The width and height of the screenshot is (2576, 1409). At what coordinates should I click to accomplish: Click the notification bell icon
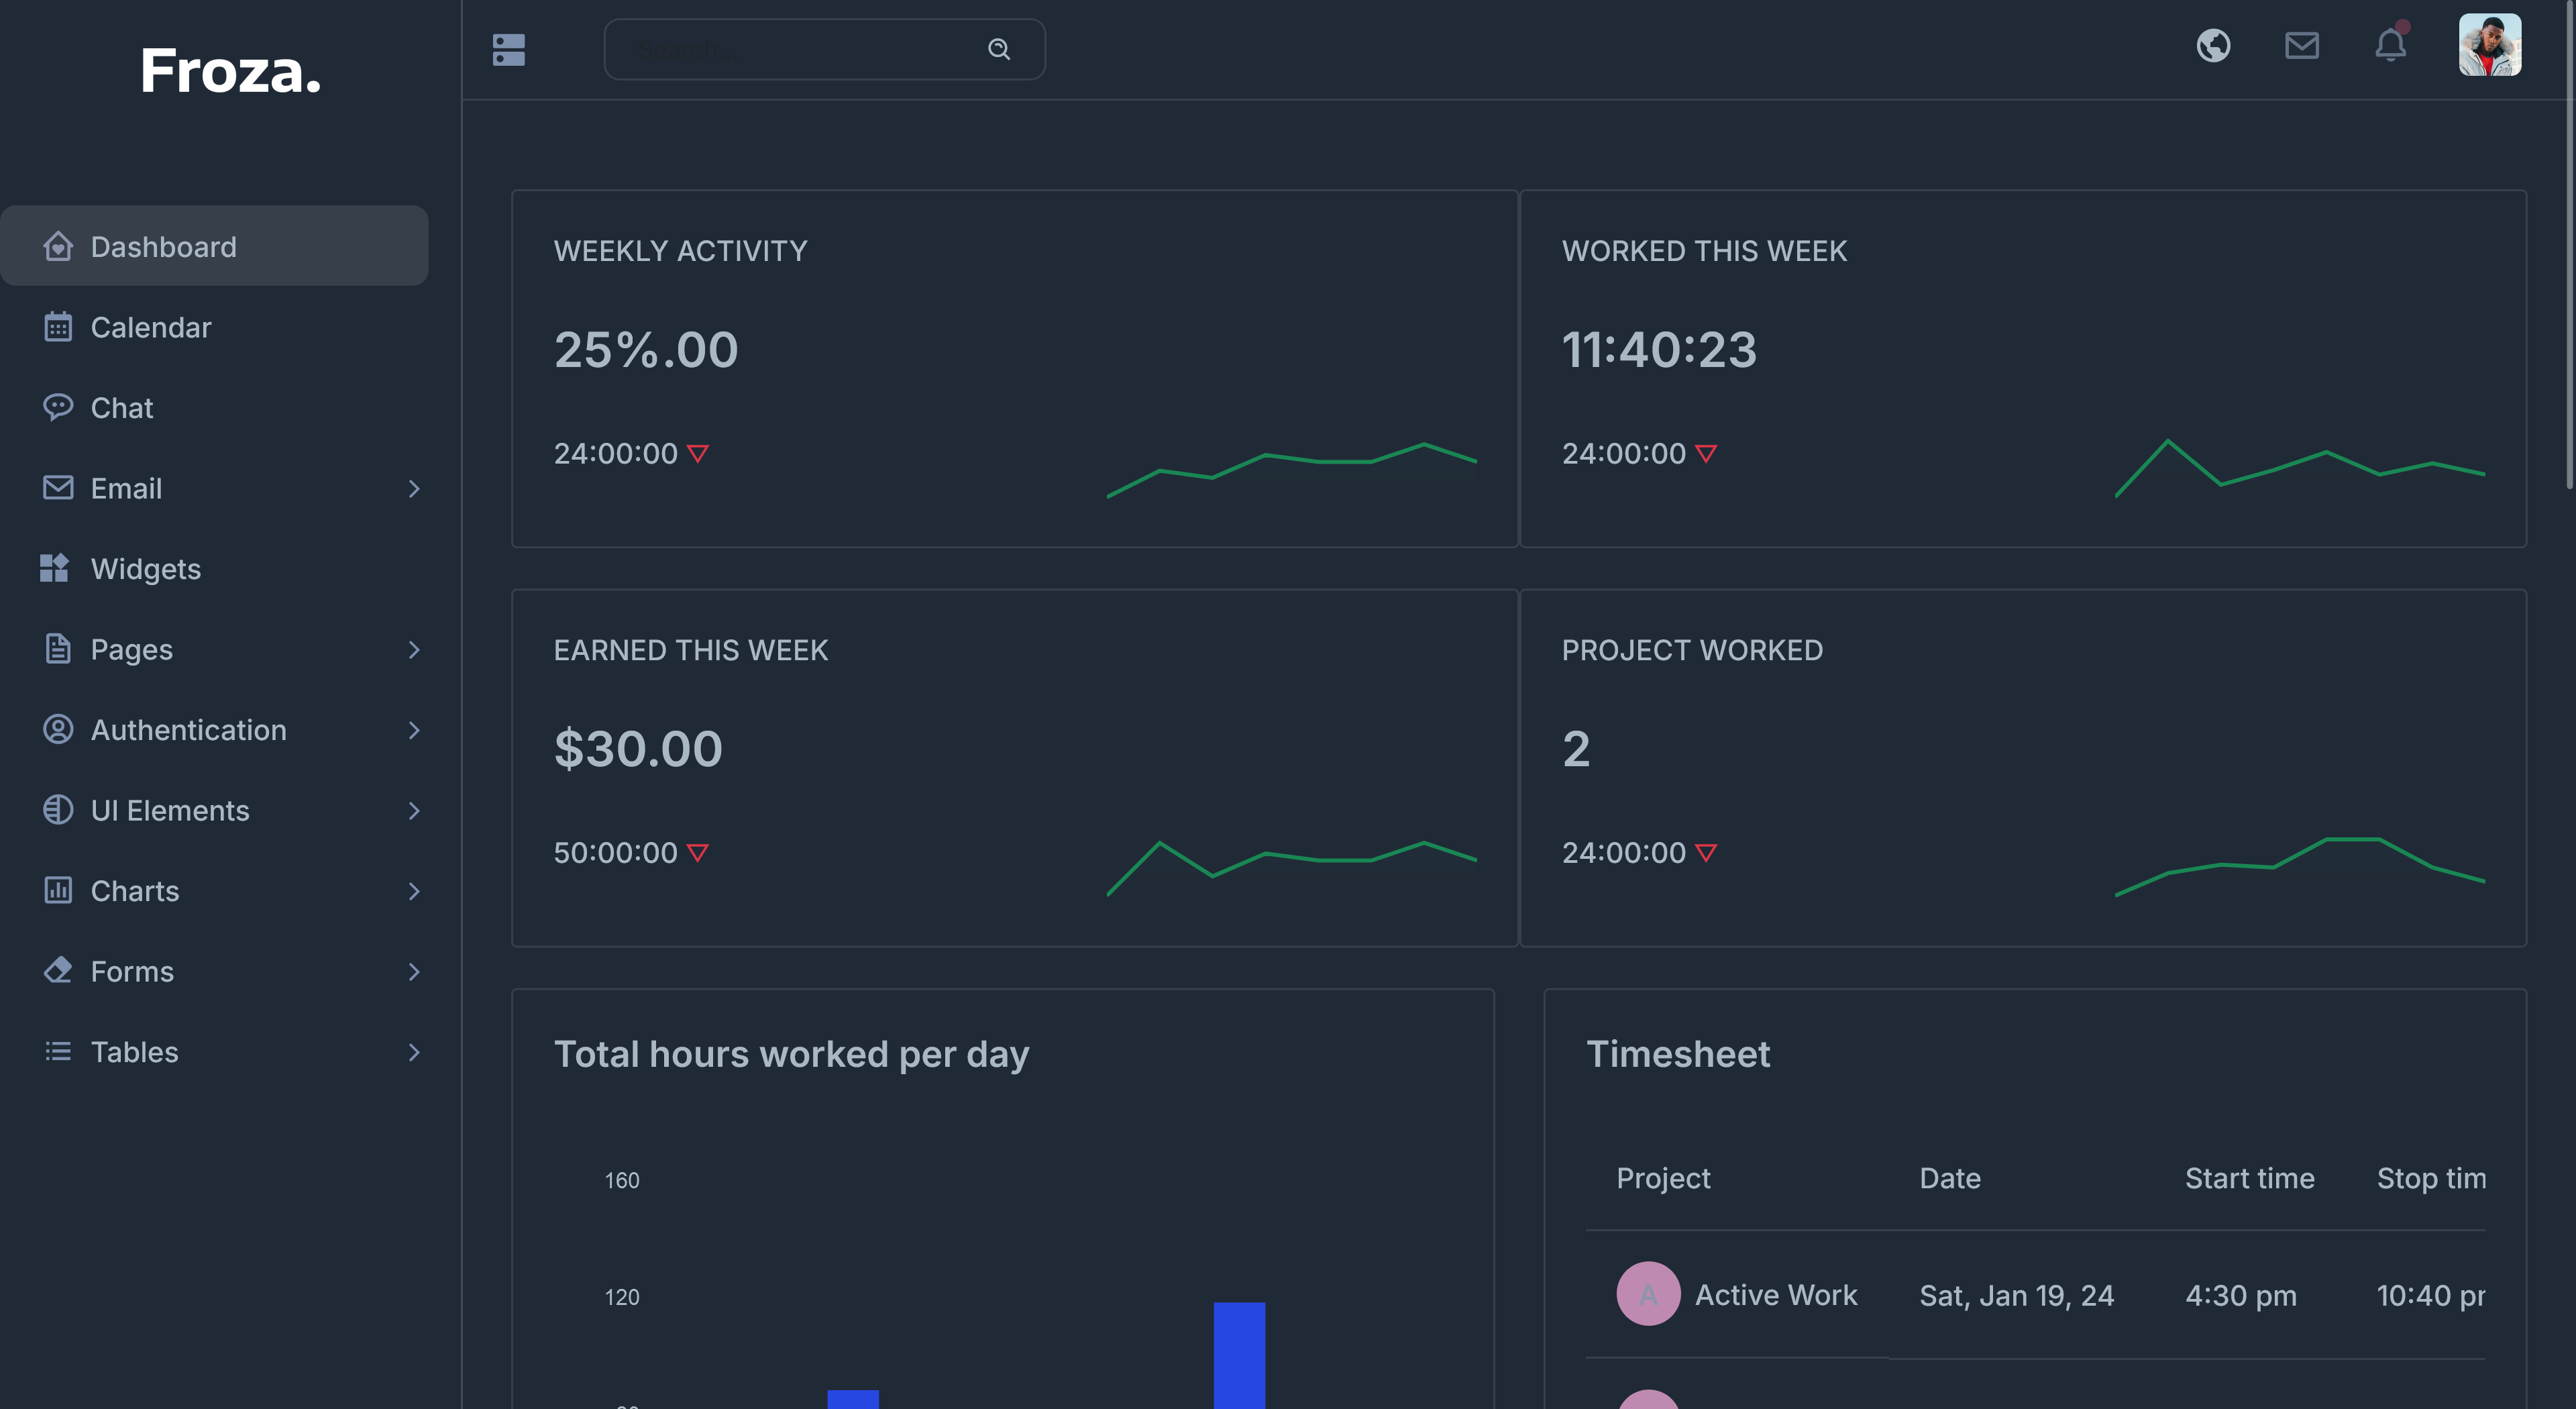(2391, 45)
